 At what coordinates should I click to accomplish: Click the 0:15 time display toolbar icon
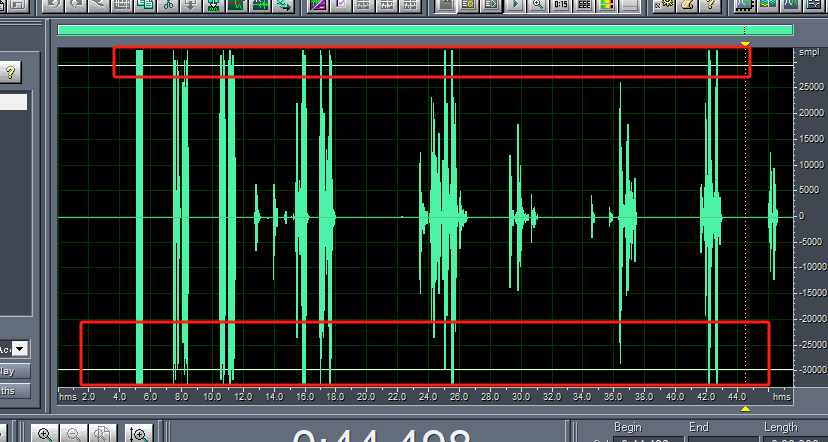tap(560, 4)
